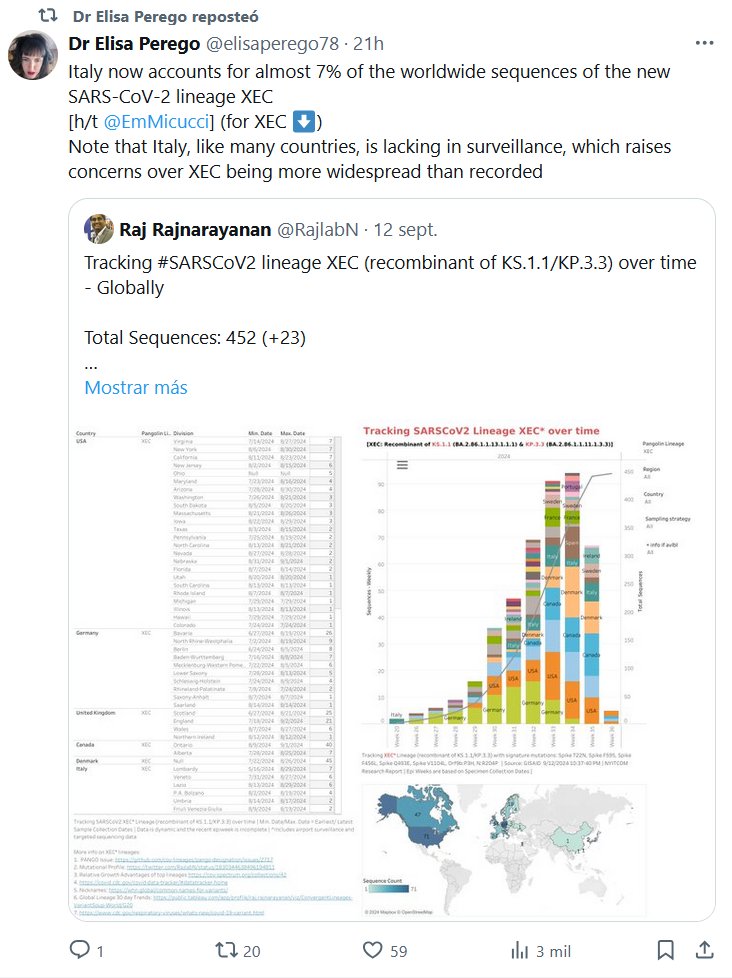
Task: Click the share upload icon
Action: pyautogui.click(x=704, y=948)
